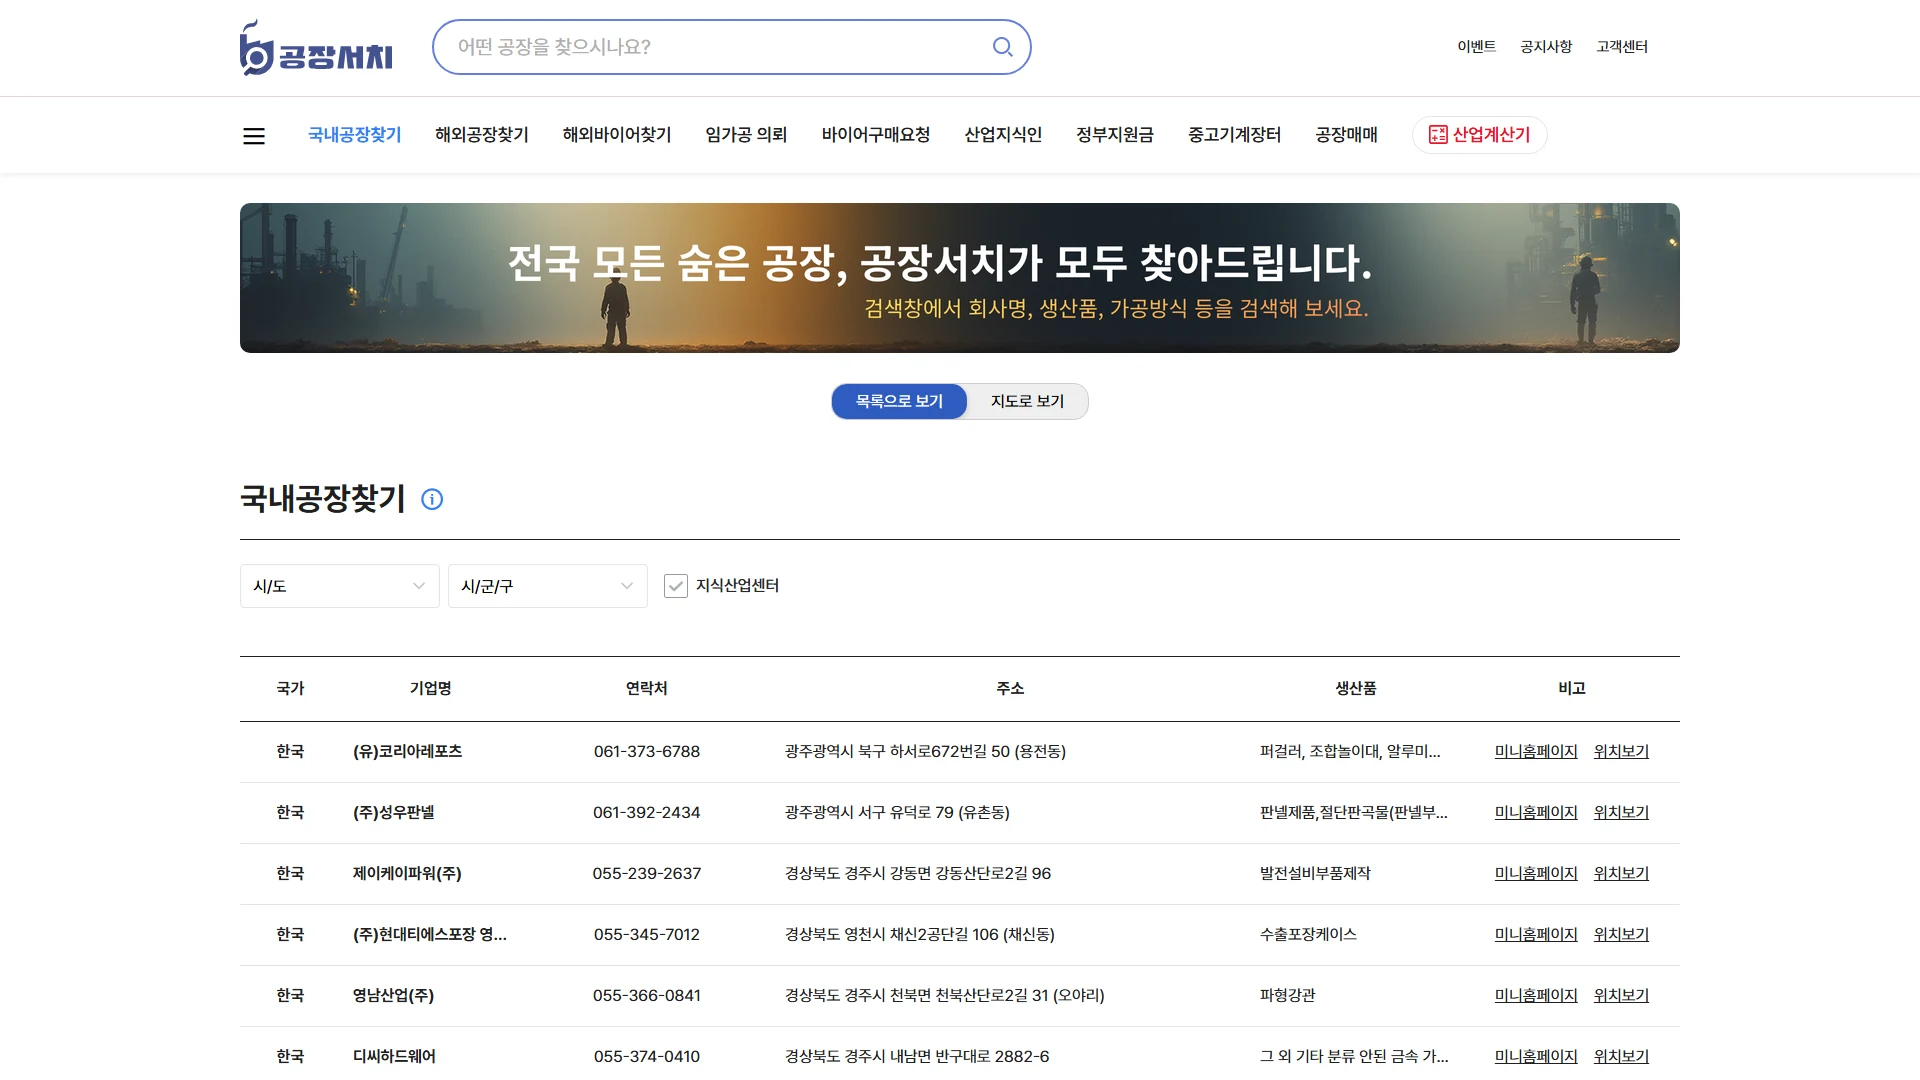Open the 공장매매 menu
Viewport: 1920px width, 1080px height.
point(1346,135)
